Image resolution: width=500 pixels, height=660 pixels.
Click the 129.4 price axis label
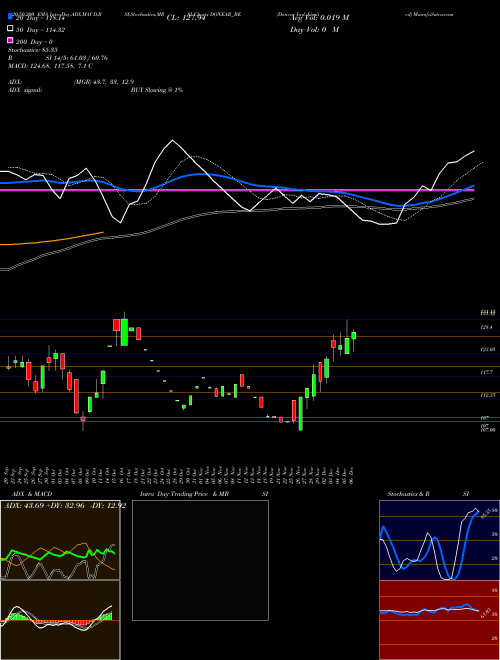click(489, 327)
